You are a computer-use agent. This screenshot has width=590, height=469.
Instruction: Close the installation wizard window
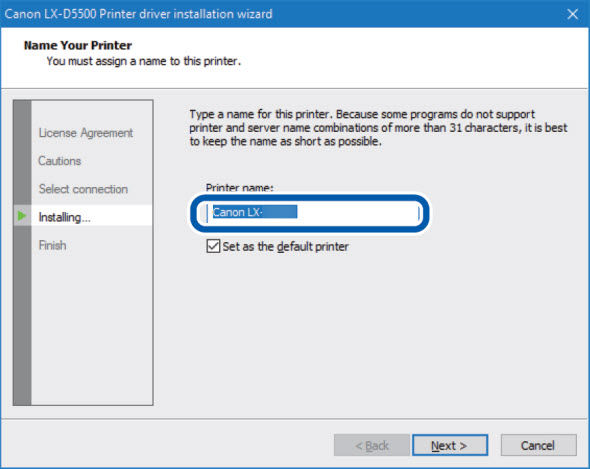pyautogui.click(x=572, y=14)
